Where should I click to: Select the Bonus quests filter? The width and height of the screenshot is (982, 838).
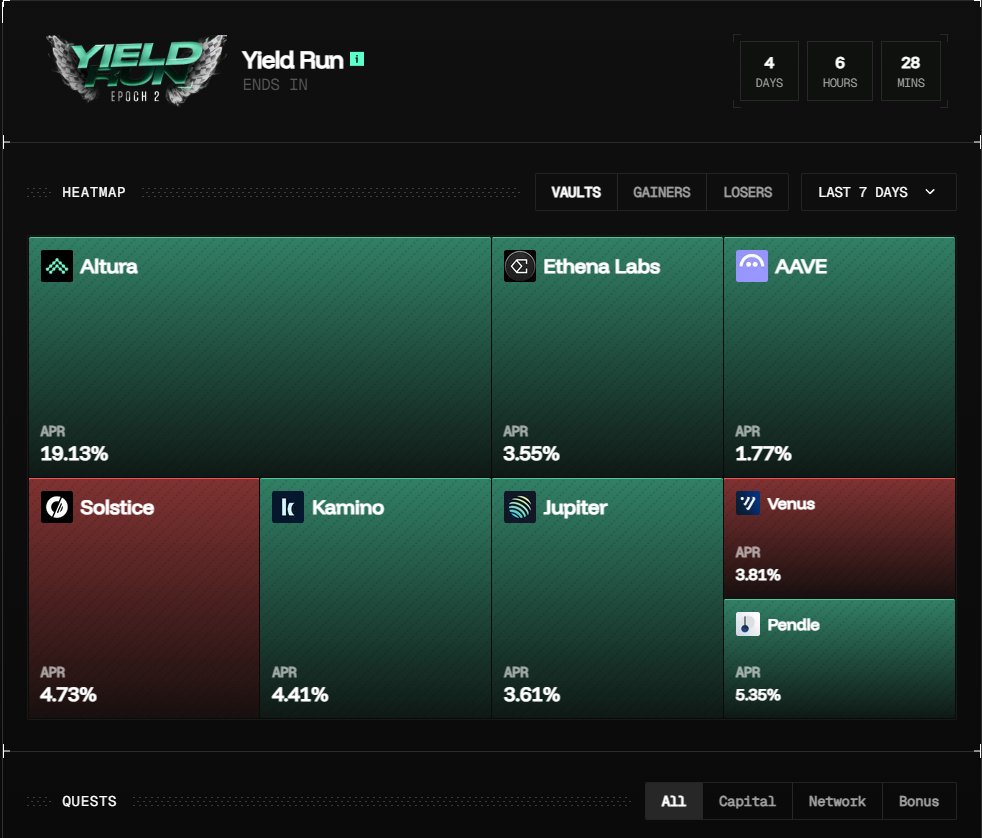pos(919,801)
